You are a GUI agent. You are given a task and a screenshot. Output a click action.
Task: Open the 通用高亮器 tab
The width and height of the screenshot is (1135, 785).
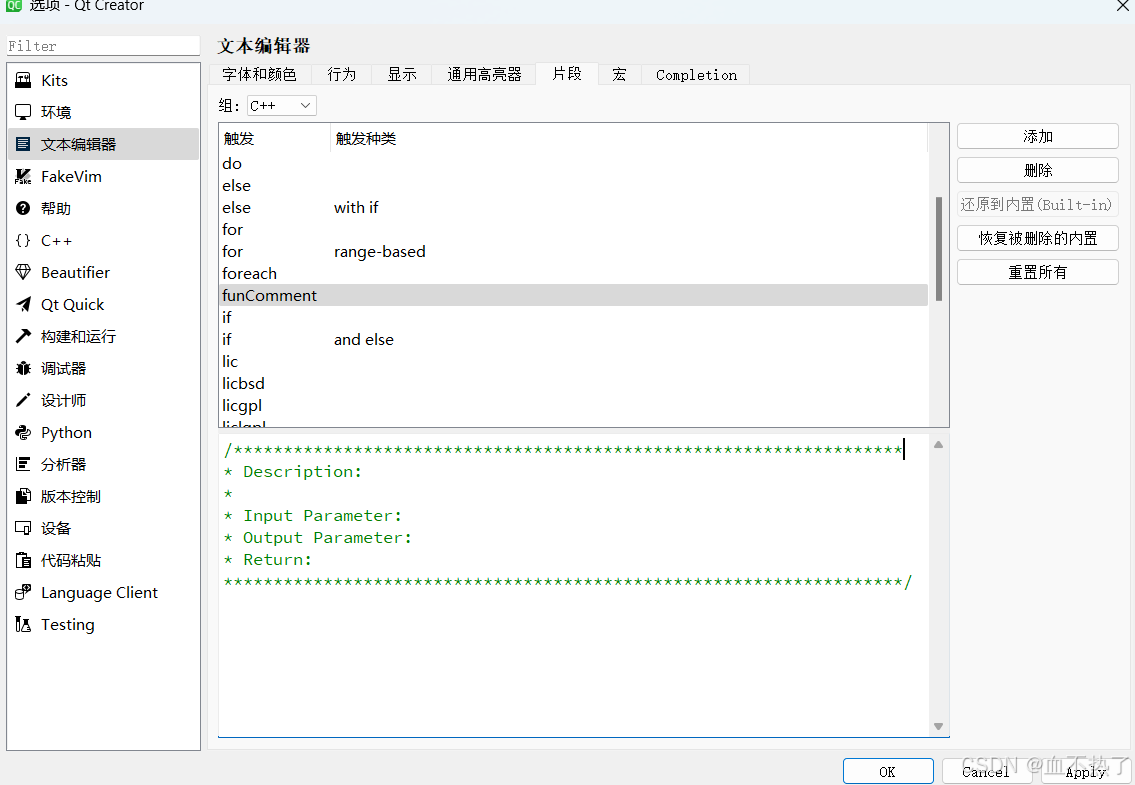pos(484,75)
